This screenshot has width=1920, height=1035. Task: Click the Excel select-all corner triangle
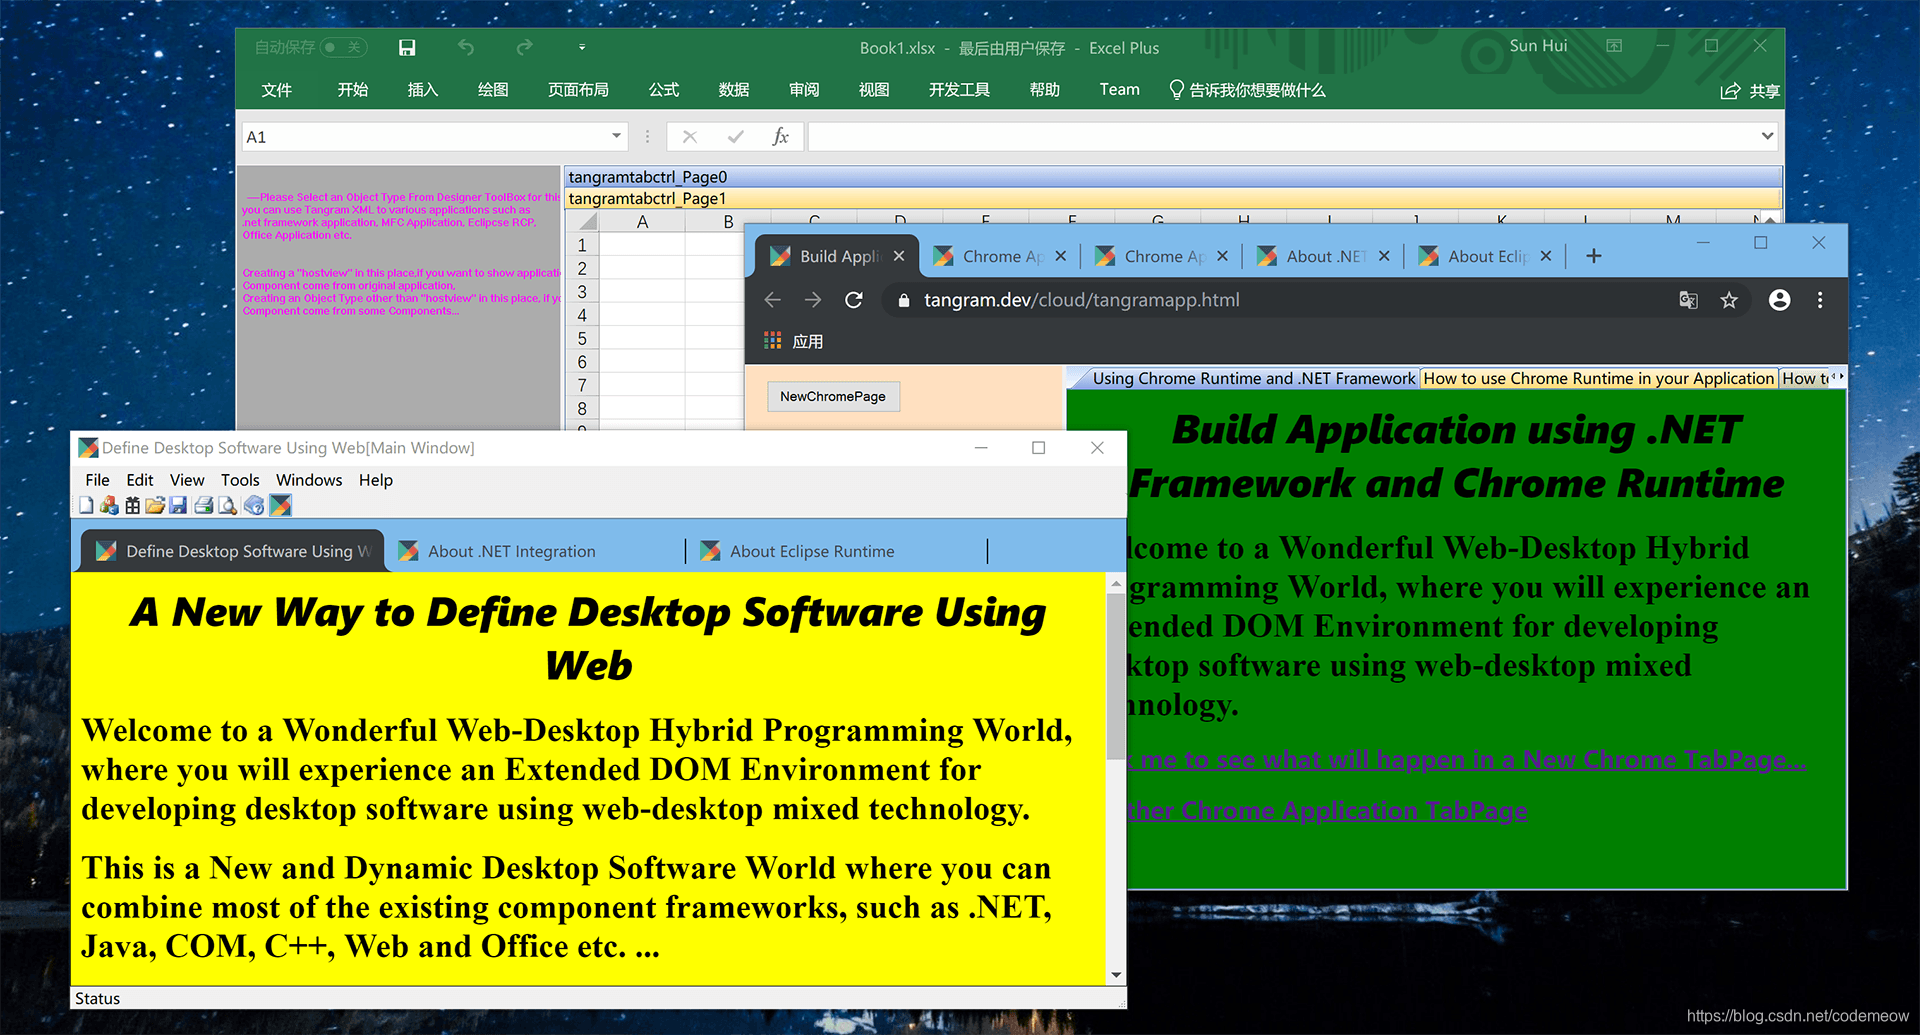583,222
